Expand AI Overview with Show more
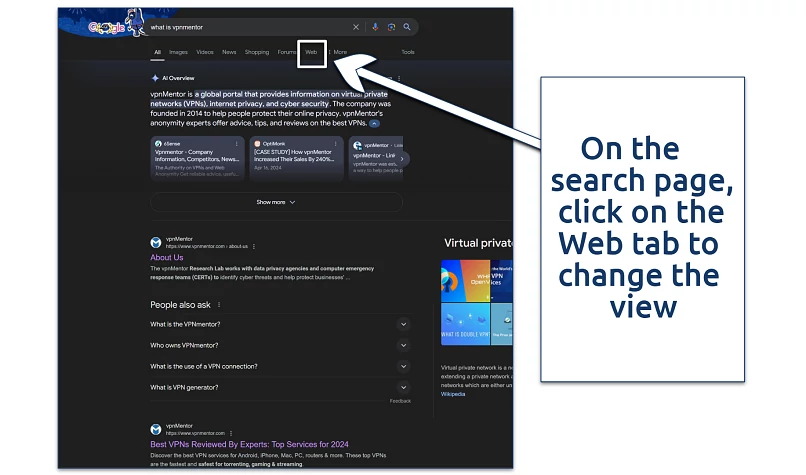This screenshot has height=475, width=806. [276, 202]
